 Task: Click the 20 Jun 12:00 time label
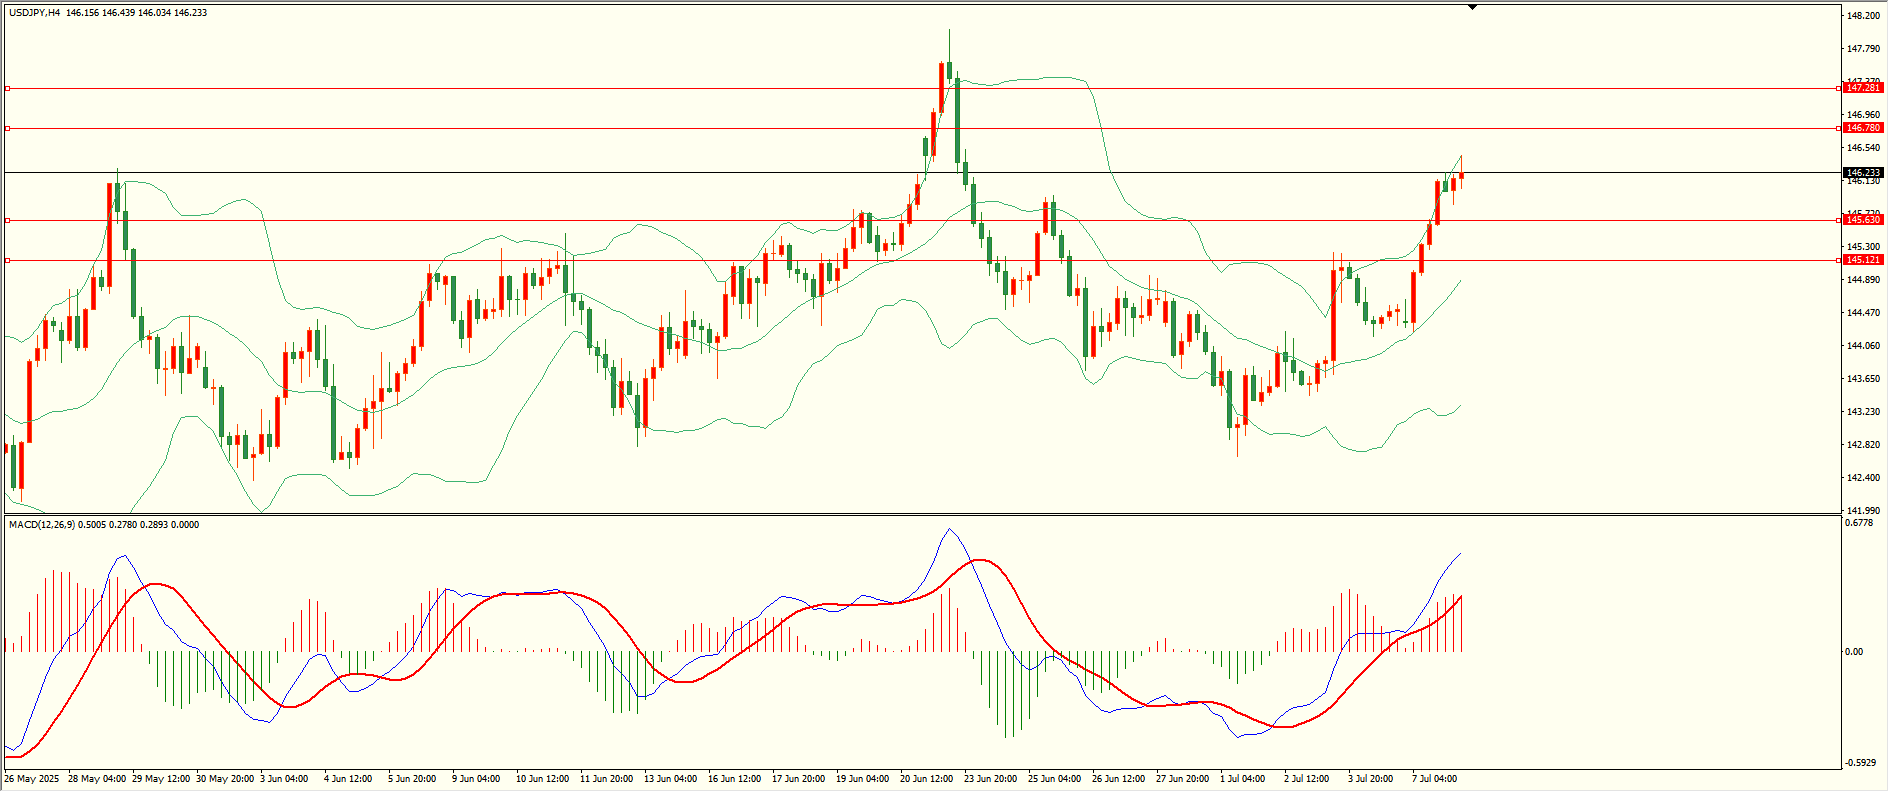[x=927, y=779]
